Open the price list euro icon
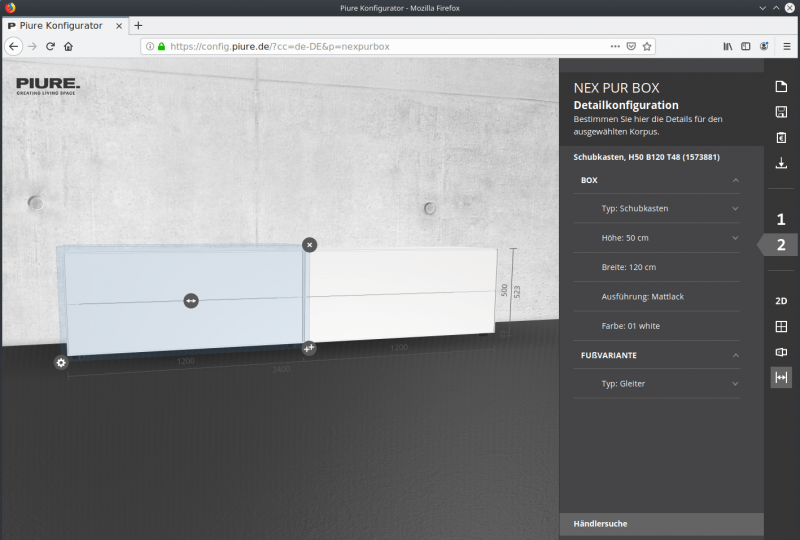The width and height of the screenshot is (800, 540). (781, 137)
